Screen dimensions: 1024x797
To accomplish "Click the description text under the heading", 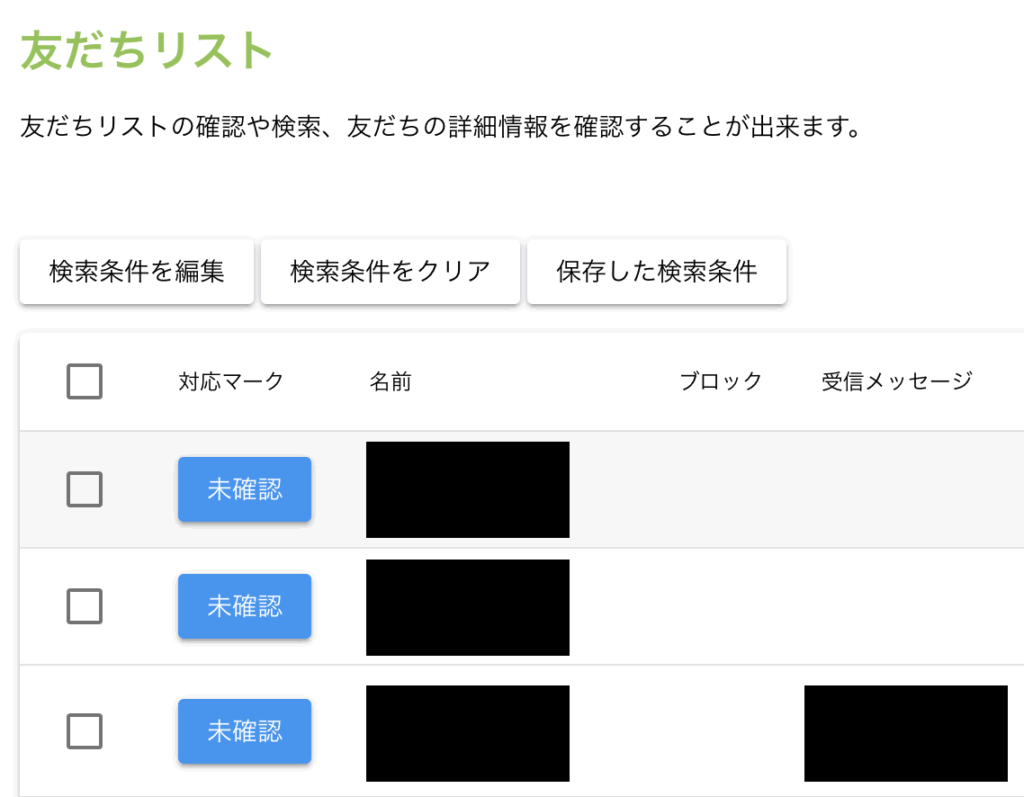I will point(440,128).
